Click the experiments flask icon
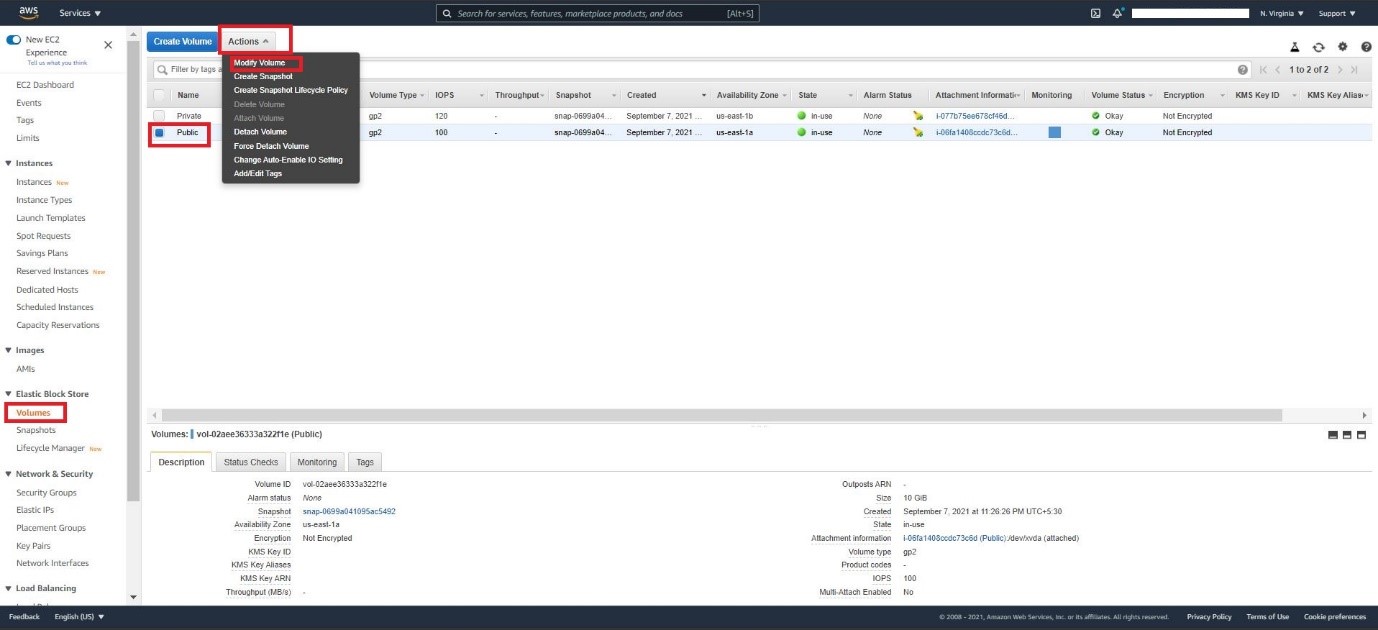The height and width of the screenshot is (630, 1378). coord(1294,47)
